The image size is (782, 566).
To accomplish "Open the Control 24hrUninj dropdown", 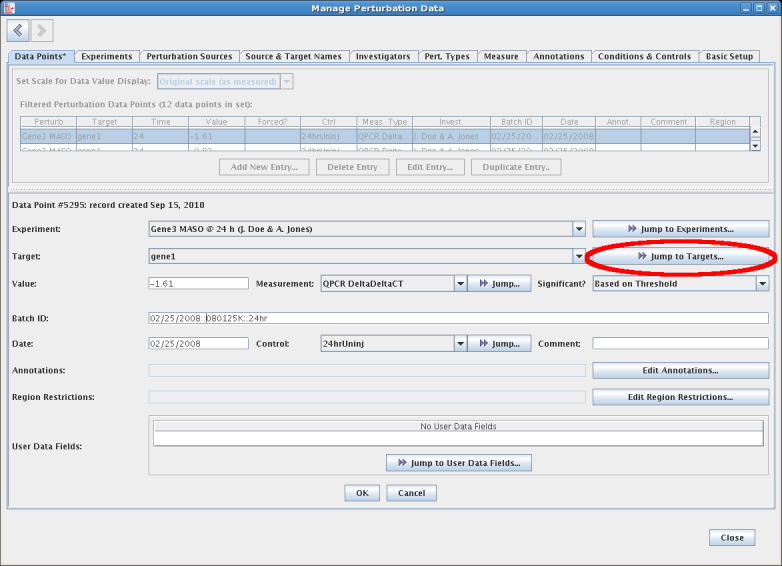I will (460, 344).
